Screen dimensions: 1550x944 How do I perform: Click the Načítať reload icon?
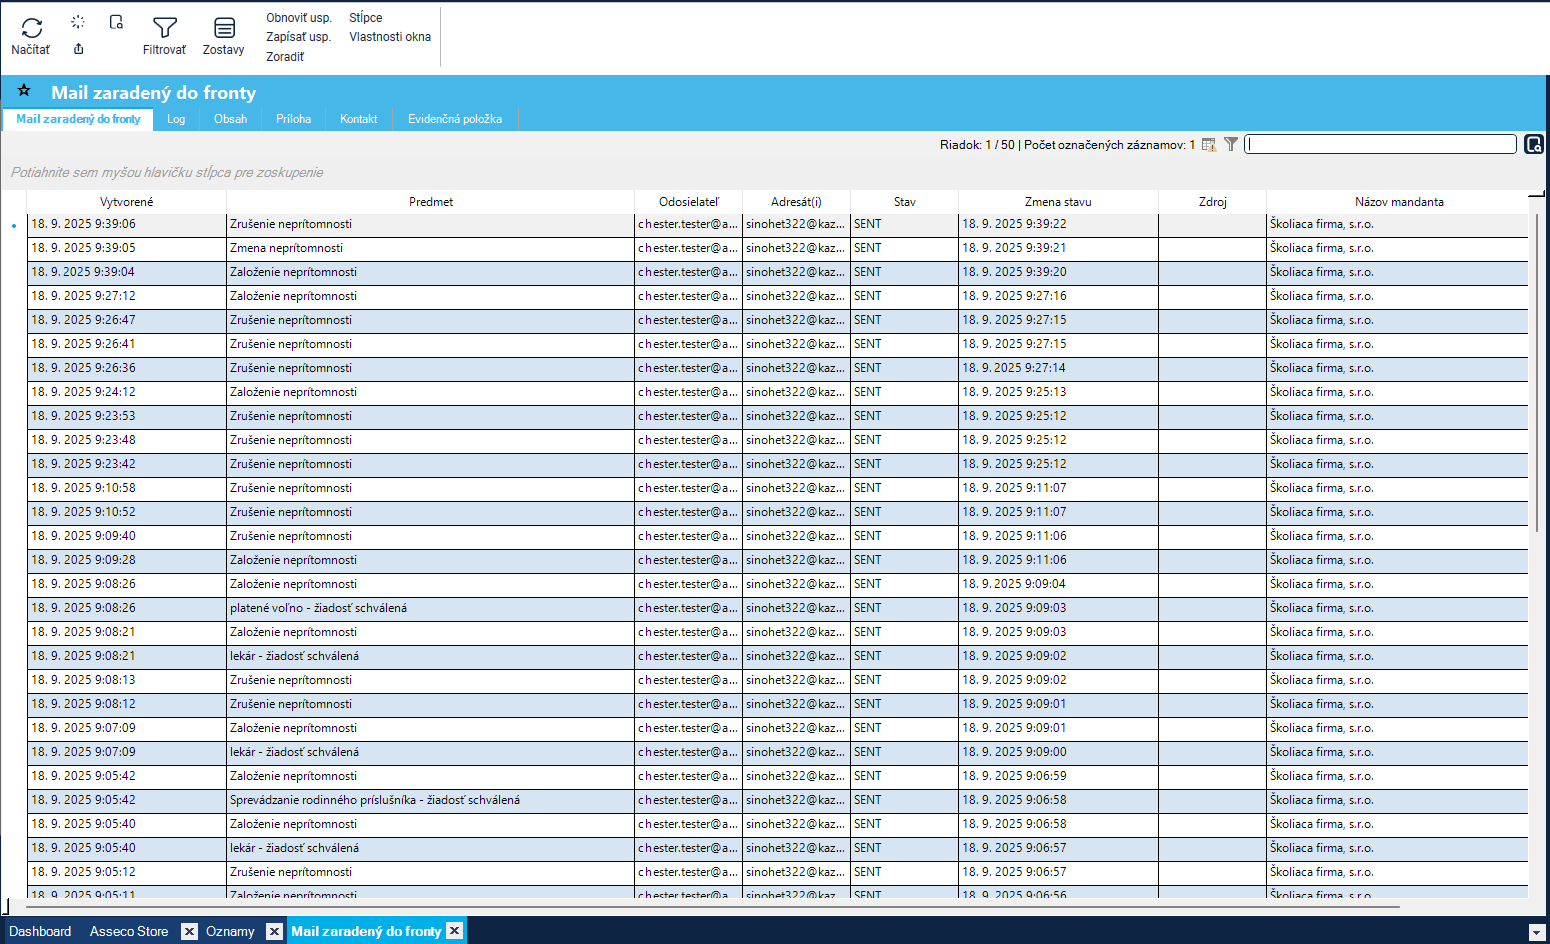pos(31,29)
